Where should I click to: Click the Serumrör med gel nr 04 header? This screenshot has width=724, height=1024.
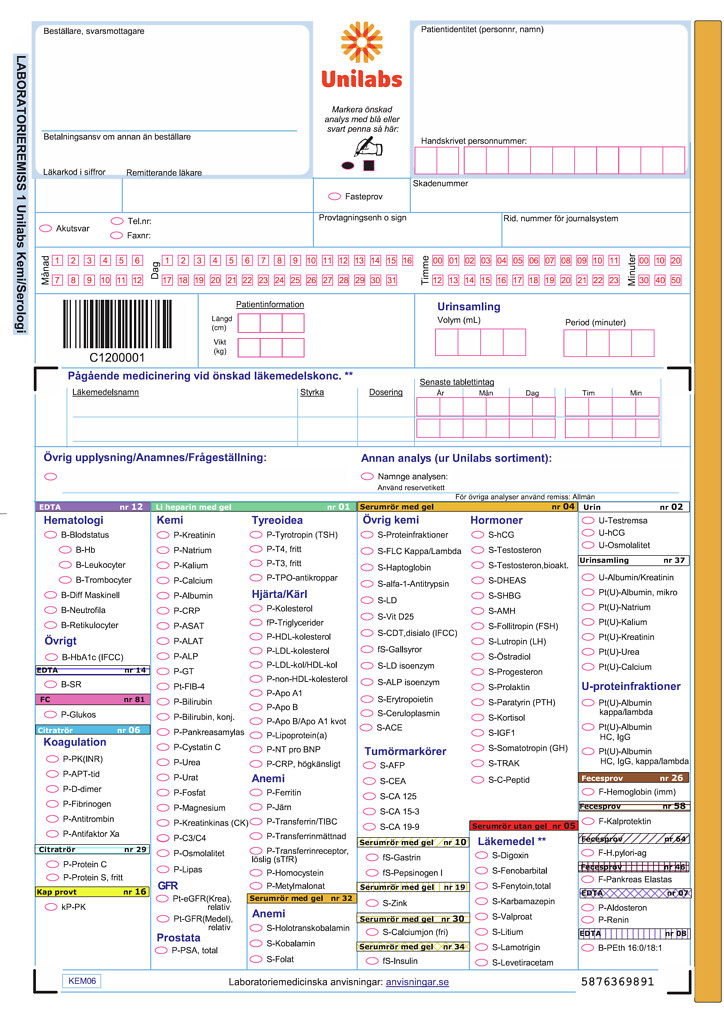point(467,507)
